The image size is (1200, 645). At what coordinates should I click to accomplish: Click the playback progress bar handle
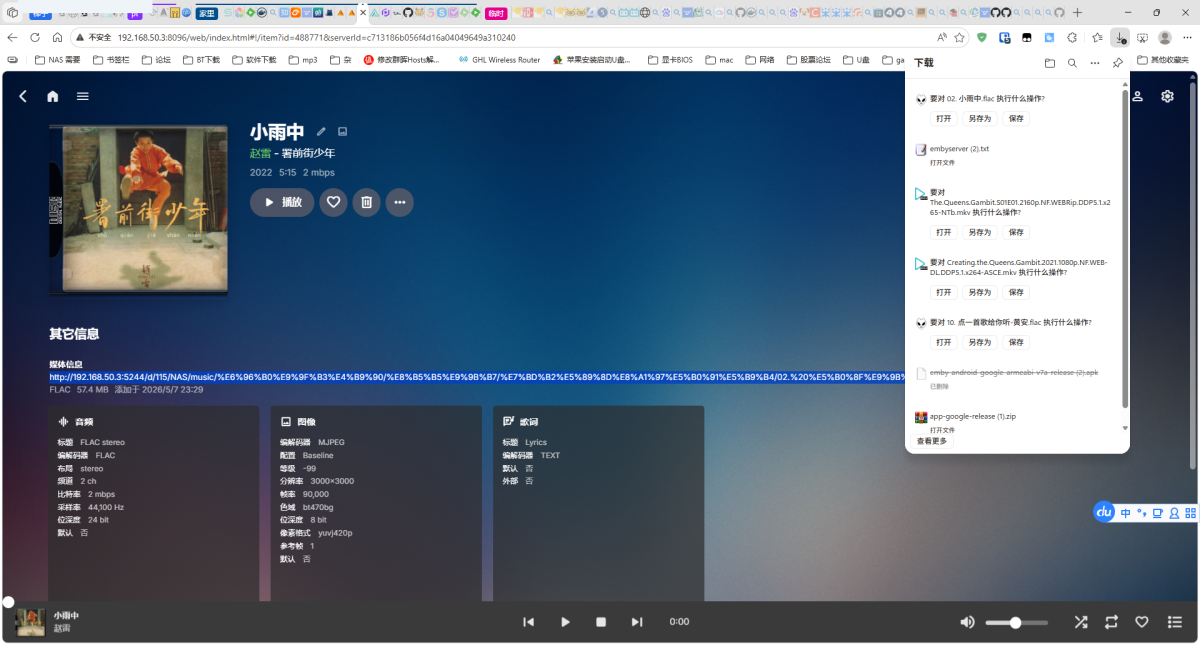point(8,602)
